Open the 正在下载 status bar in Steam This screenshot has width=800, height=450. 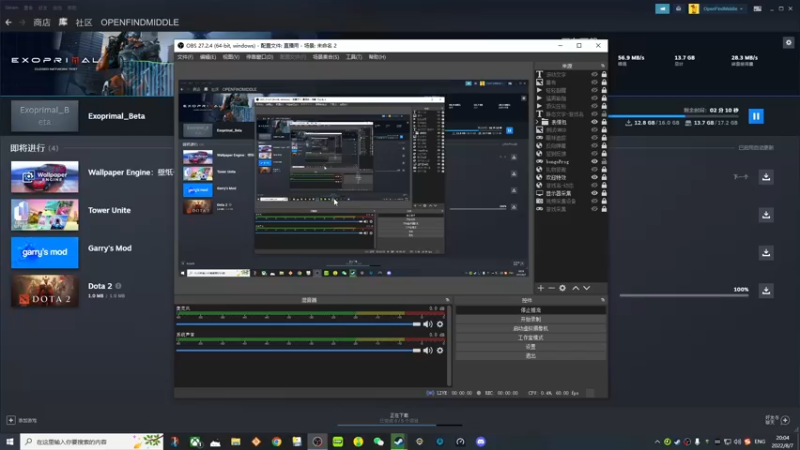(x=399, y=419)
